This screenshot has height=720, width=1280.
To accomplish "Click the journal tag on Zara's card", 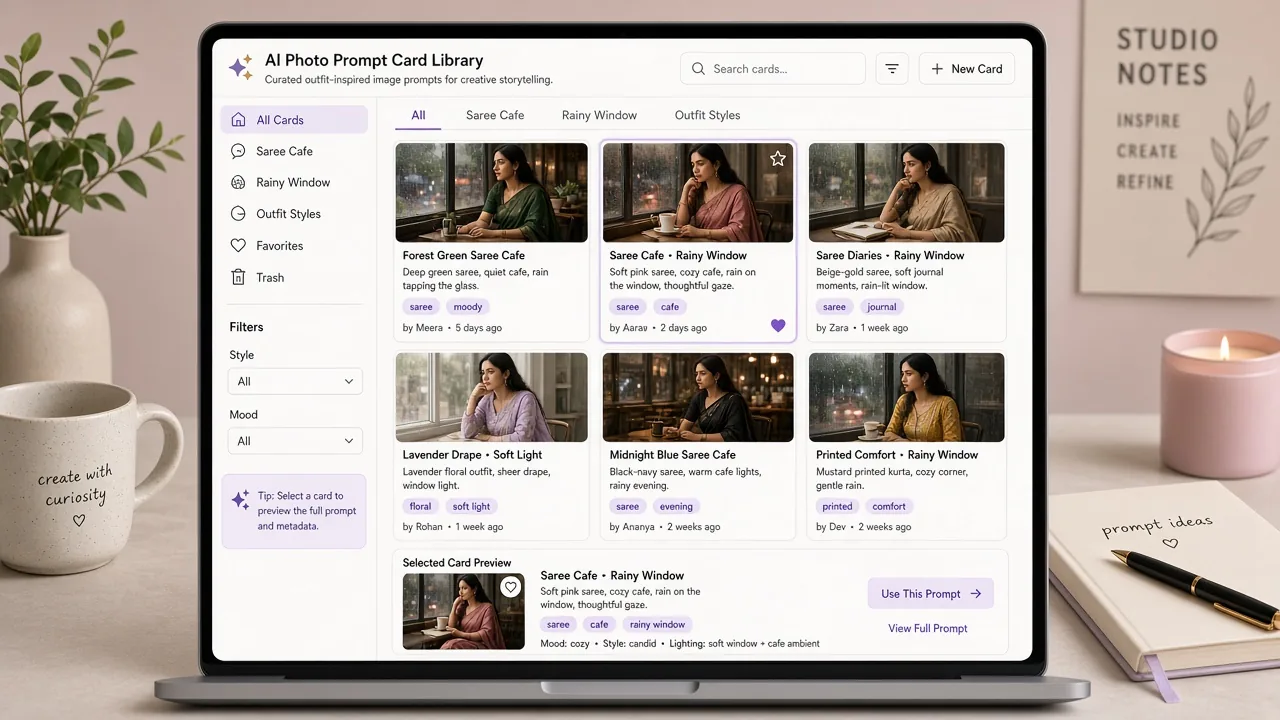I will 882,307.
